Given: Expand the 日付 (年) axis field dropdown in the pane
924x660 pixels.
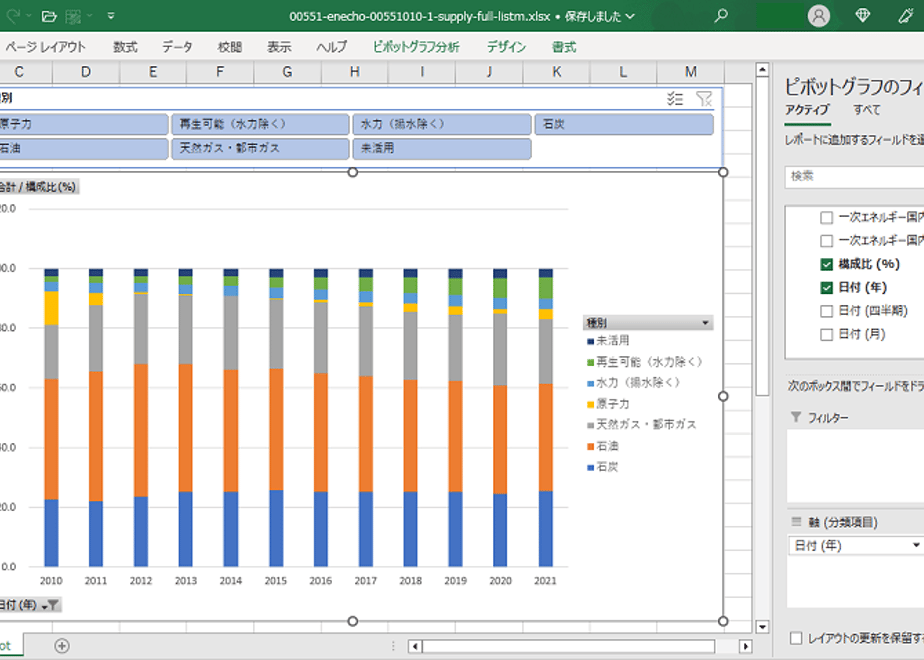Looking at the screenshot, I should 916,546.
